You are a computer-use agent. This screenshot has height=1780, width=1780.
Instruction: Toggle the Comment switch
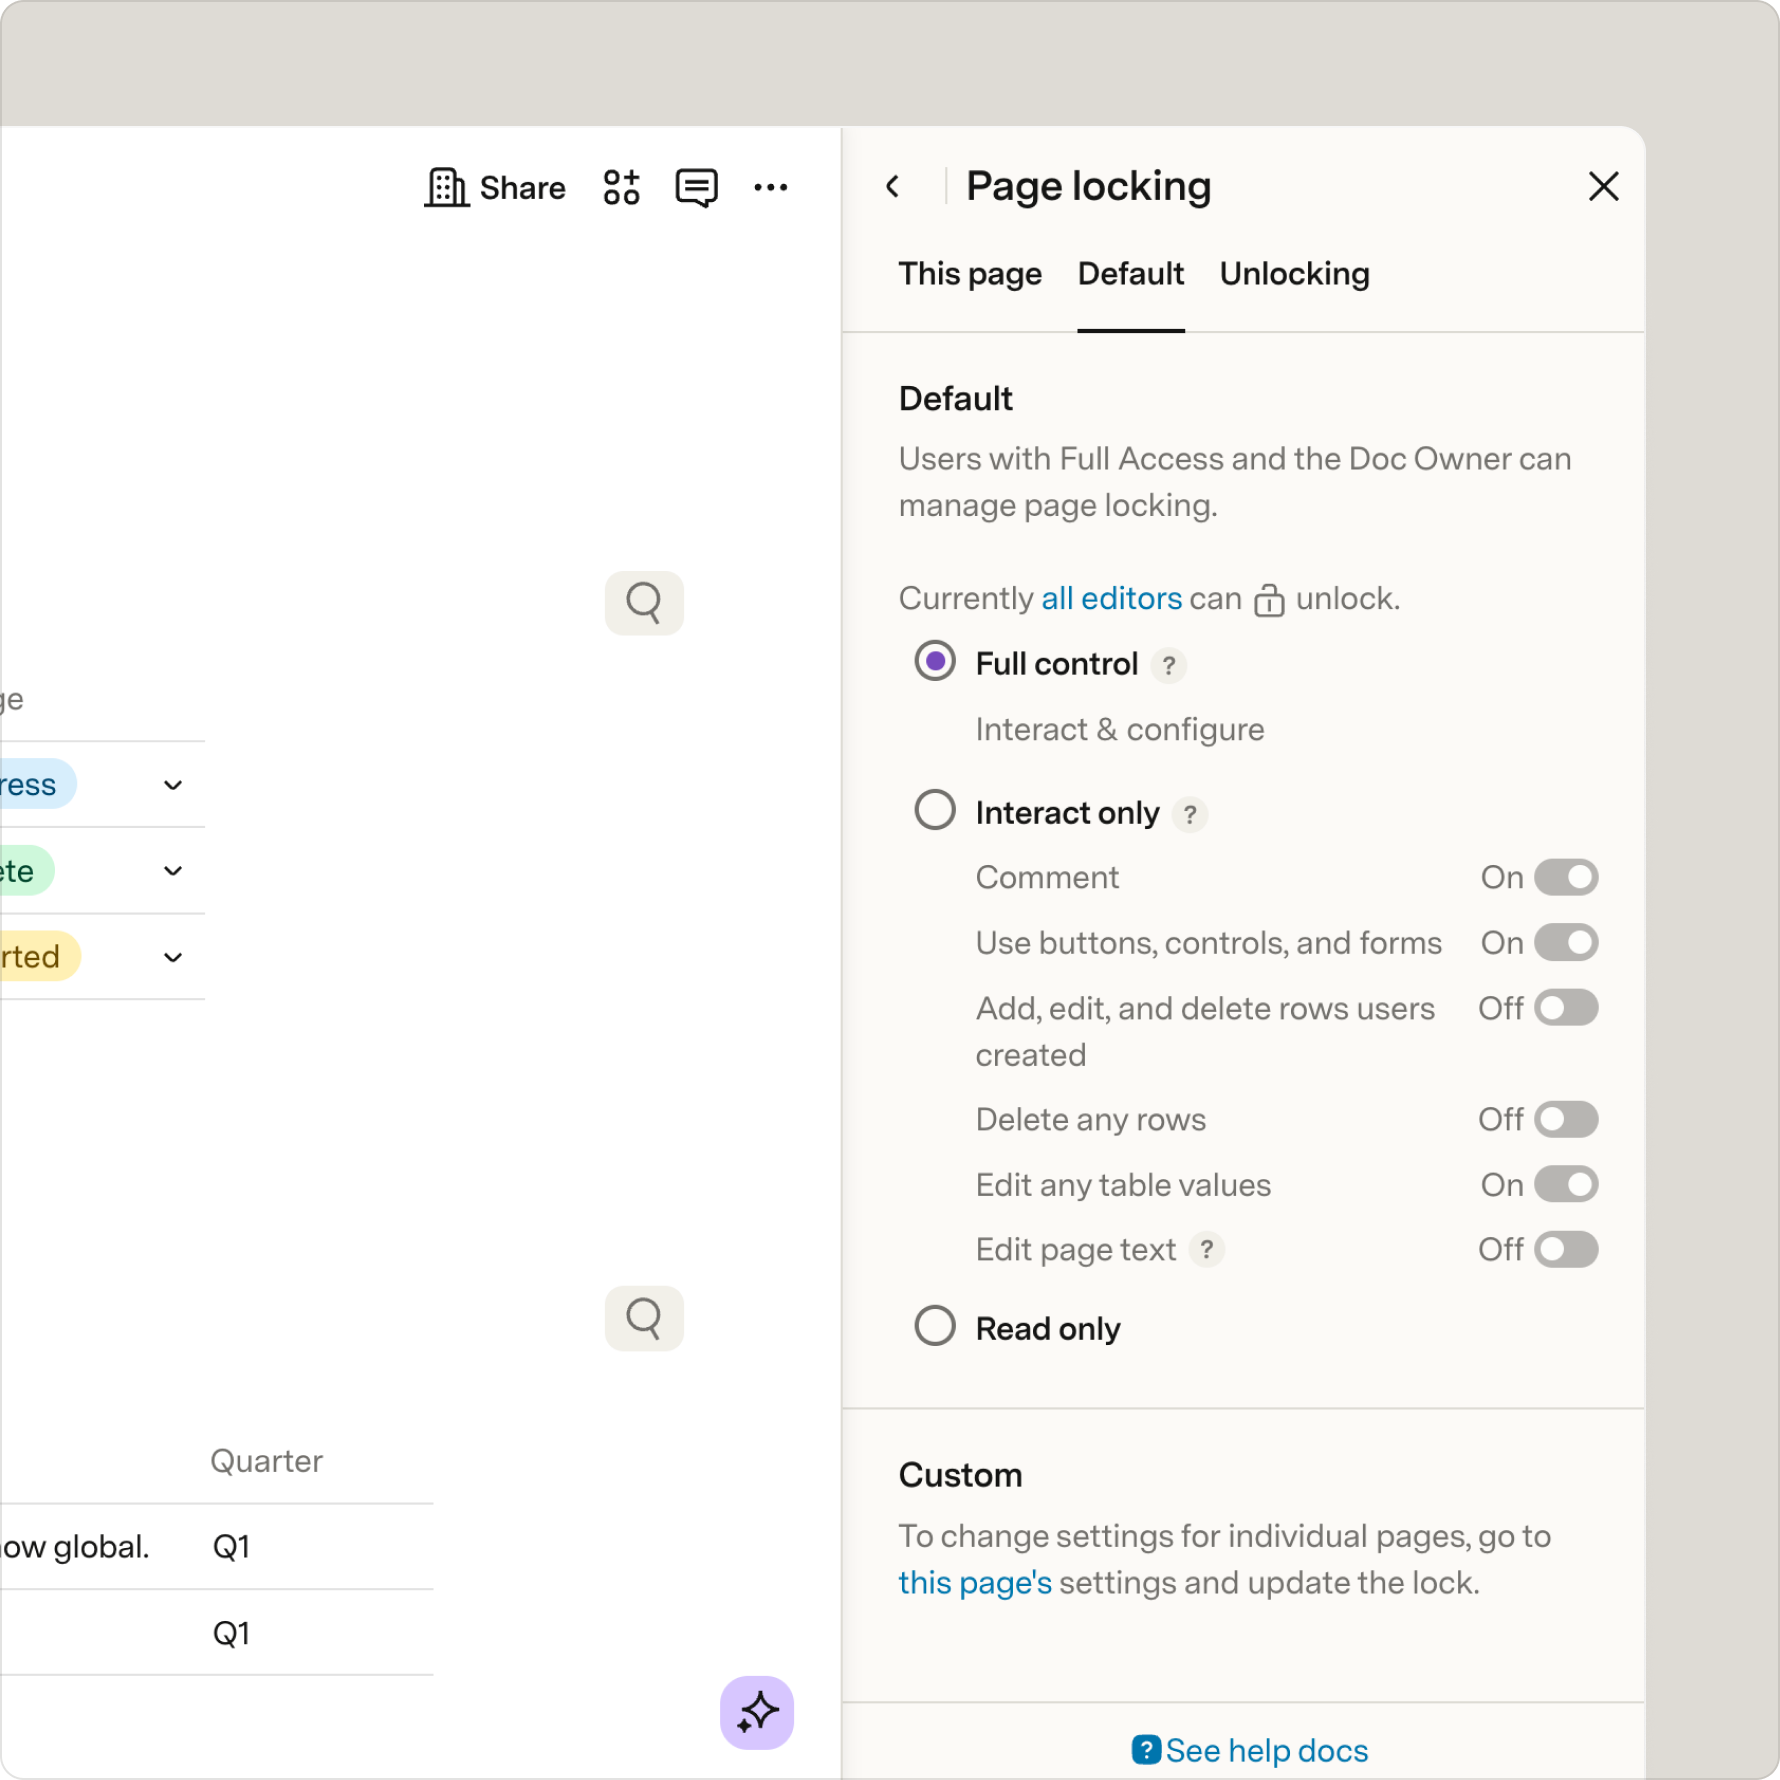[1566, 877]
